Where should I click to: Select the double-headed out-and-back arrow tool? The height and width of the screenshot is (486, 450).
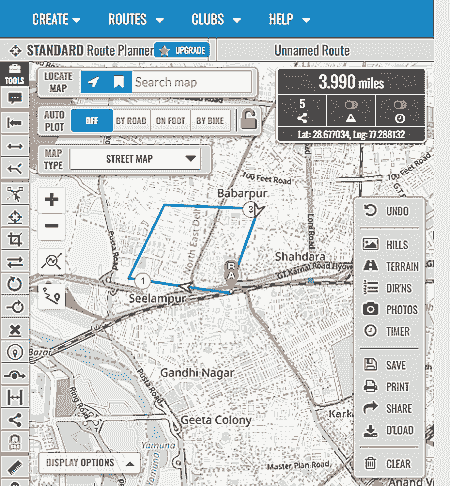click(15, 146)
